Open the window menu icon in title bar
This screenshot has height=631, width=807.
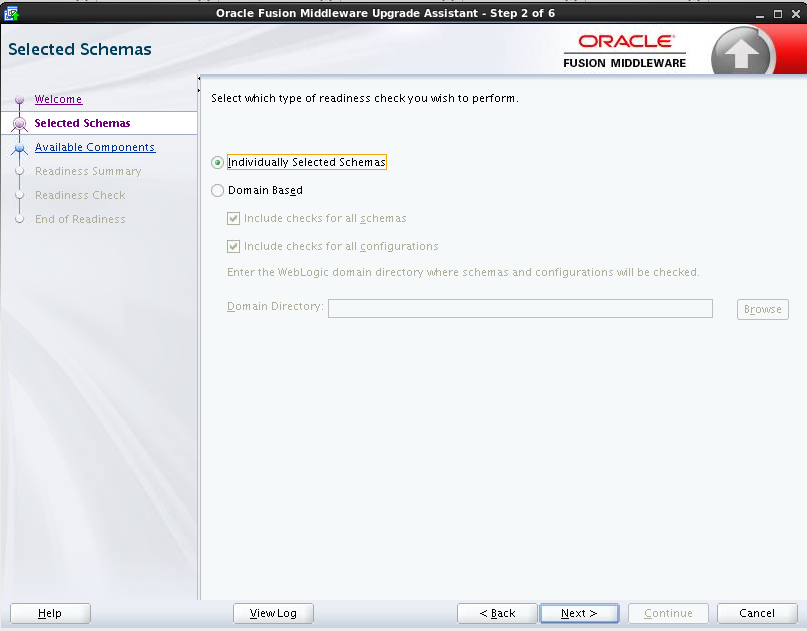click(11, 13)
